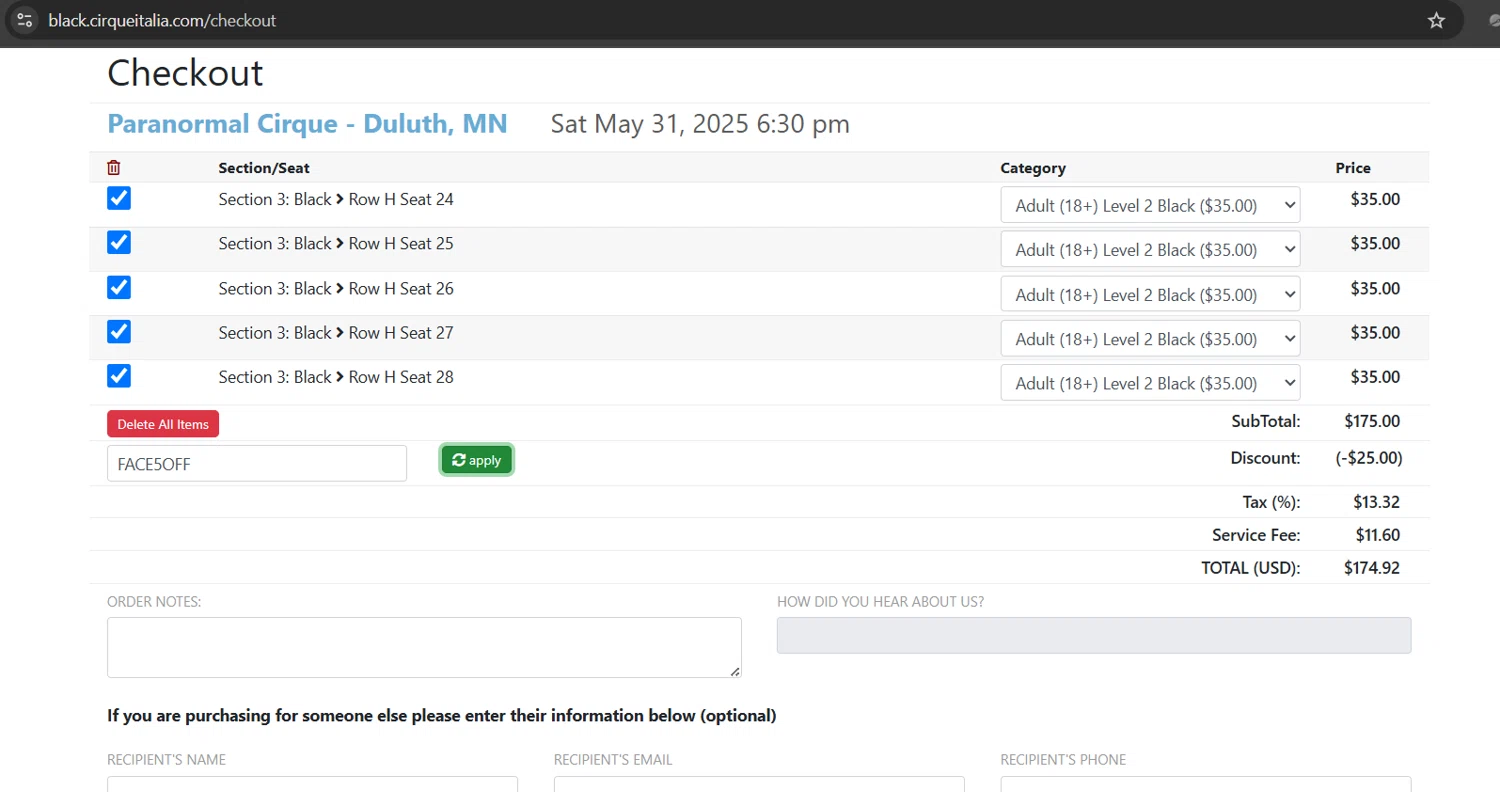Open the Paranormal Cirque - Duluth, MN link
The width and height of the screenshot is (1500, 792).
(x=307, y=124)
